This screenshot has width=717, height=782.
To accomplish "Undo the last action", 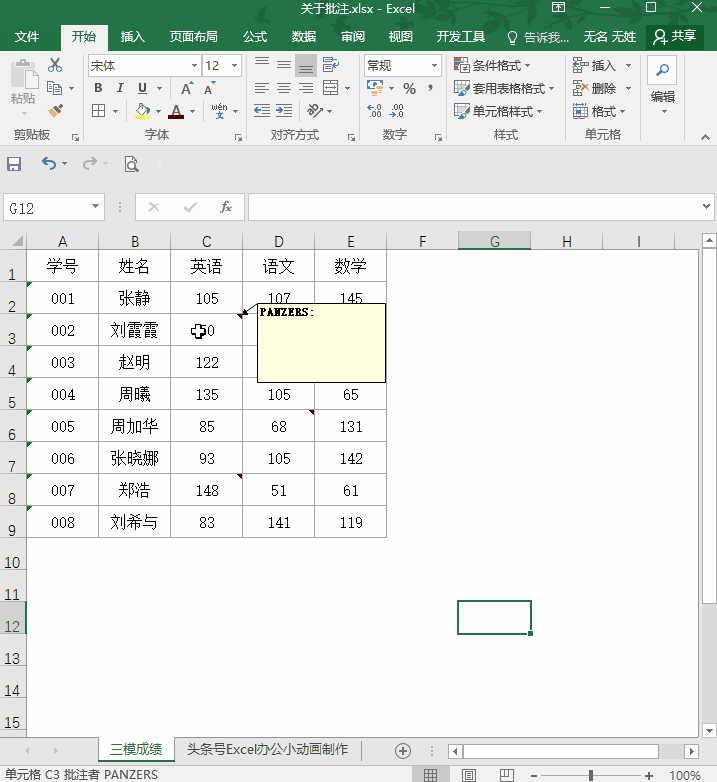I will [48, 164].
